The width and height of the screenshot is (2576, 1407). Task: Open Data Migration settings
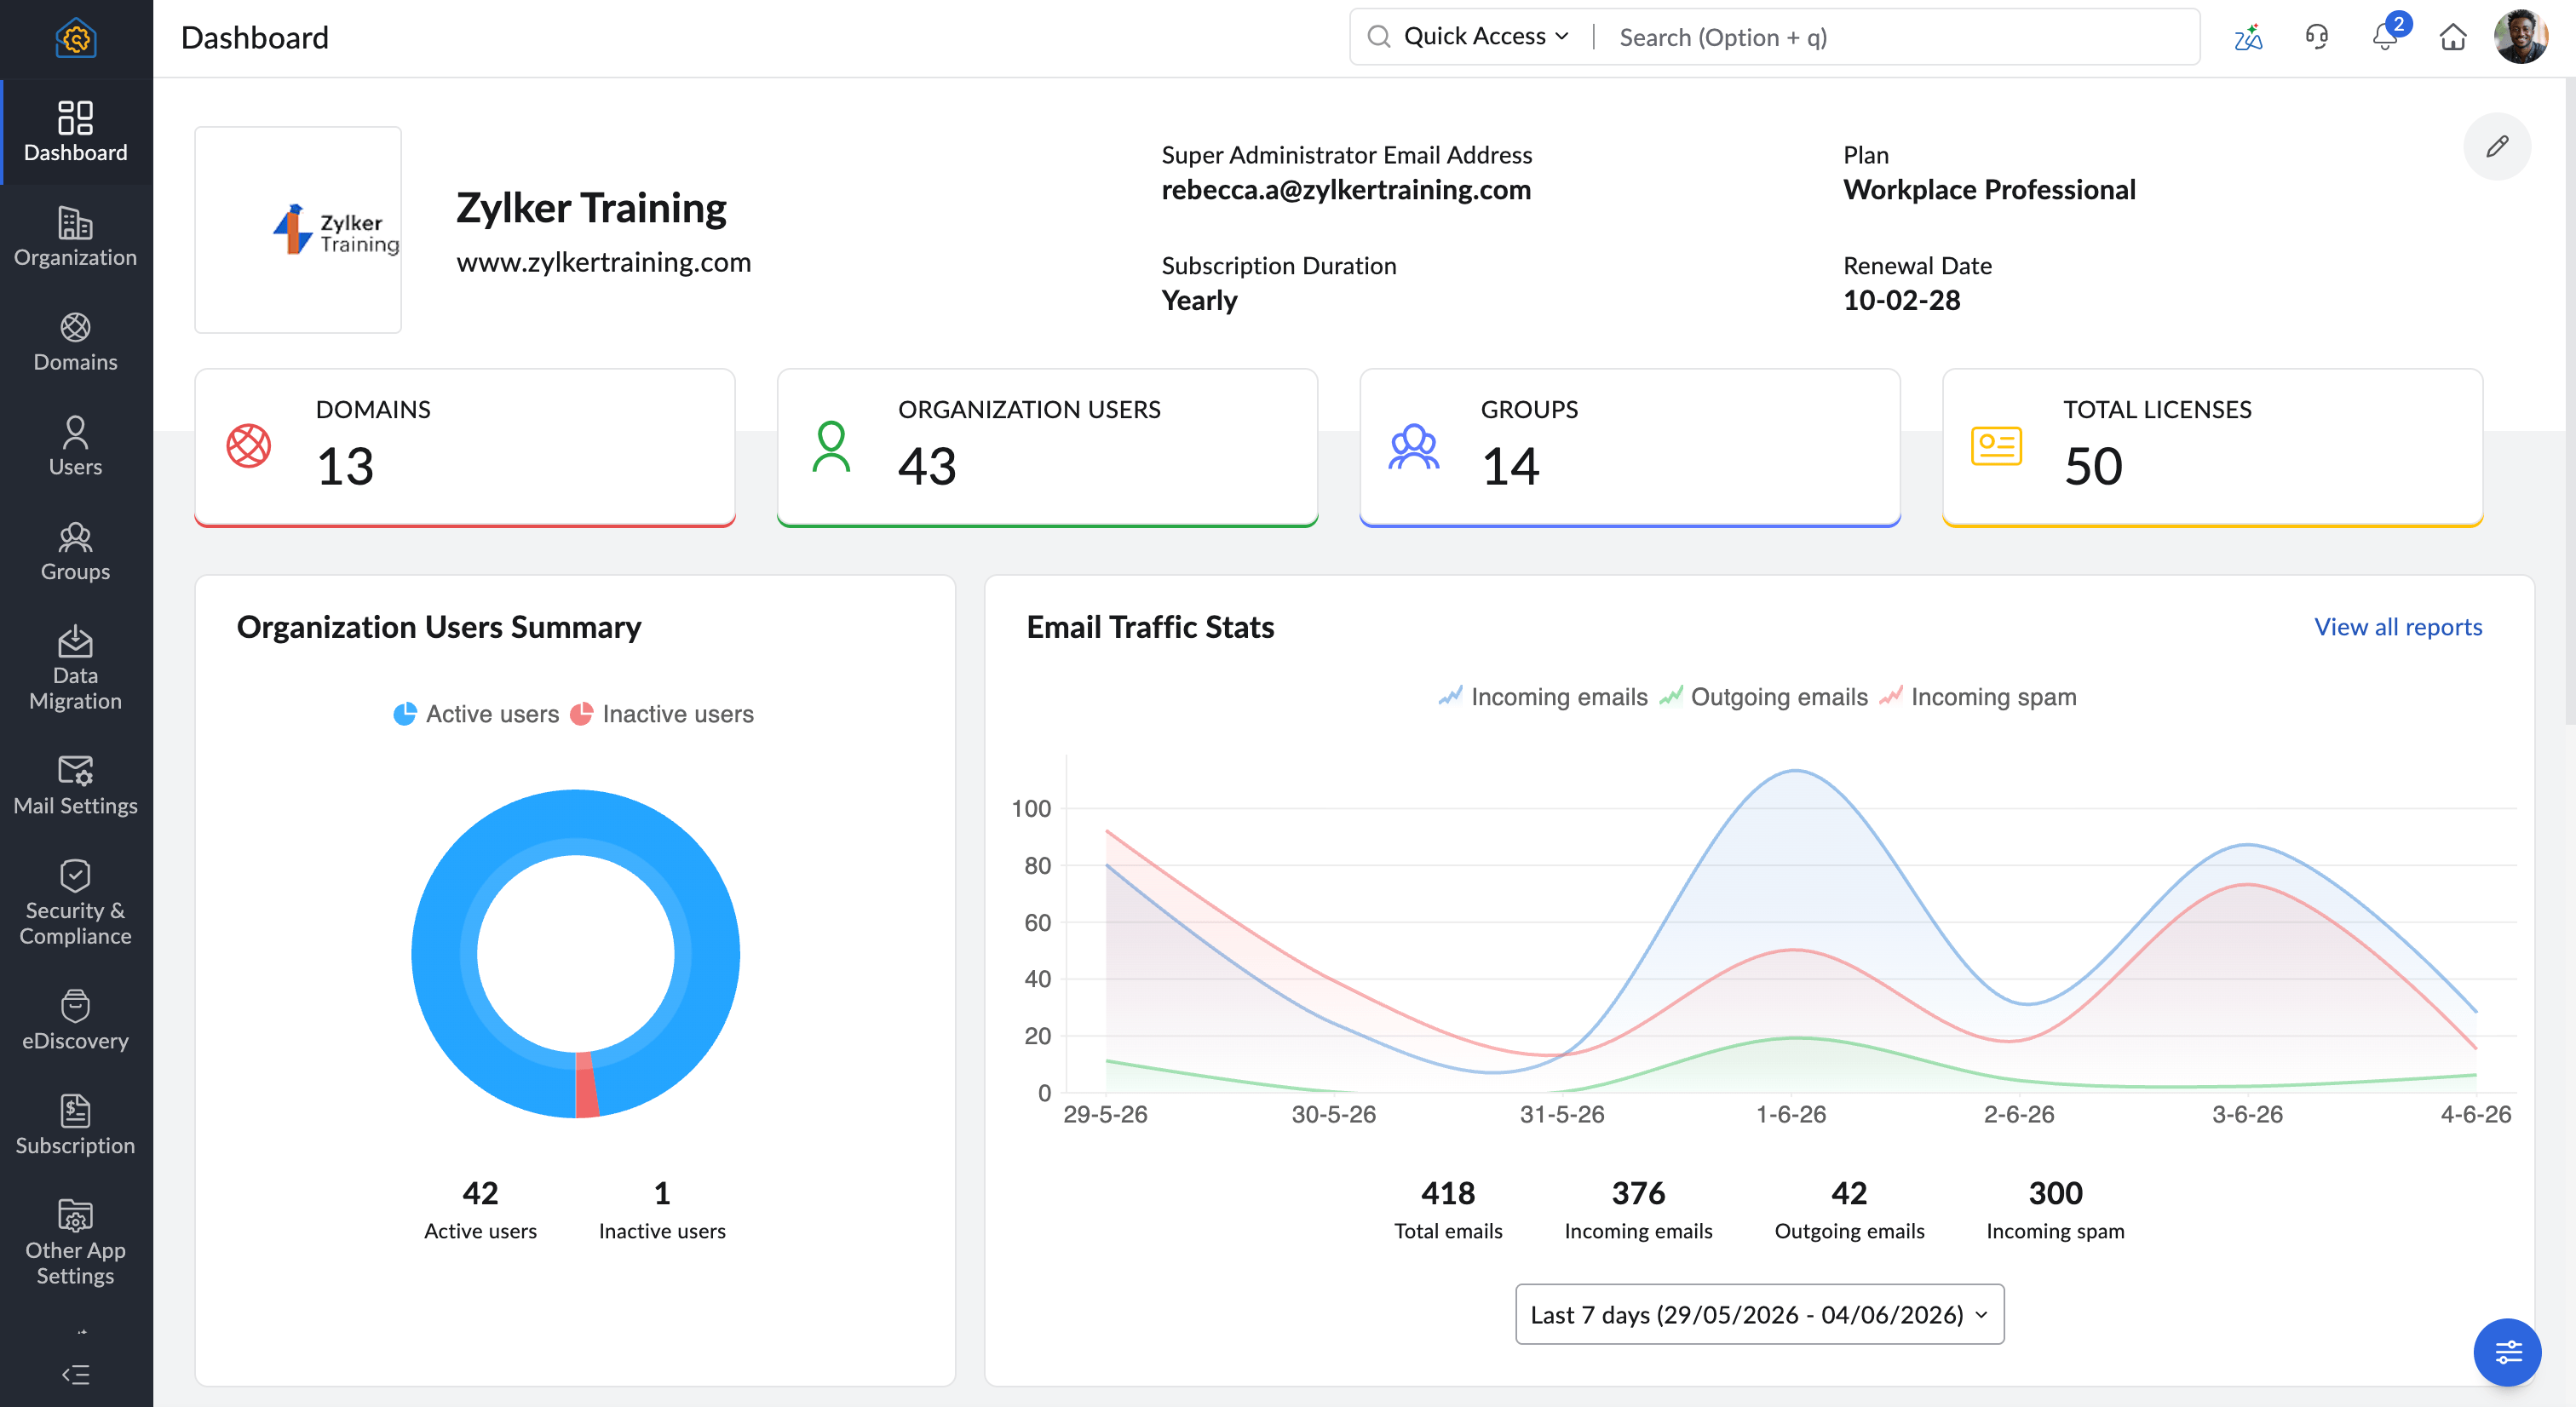76,669
